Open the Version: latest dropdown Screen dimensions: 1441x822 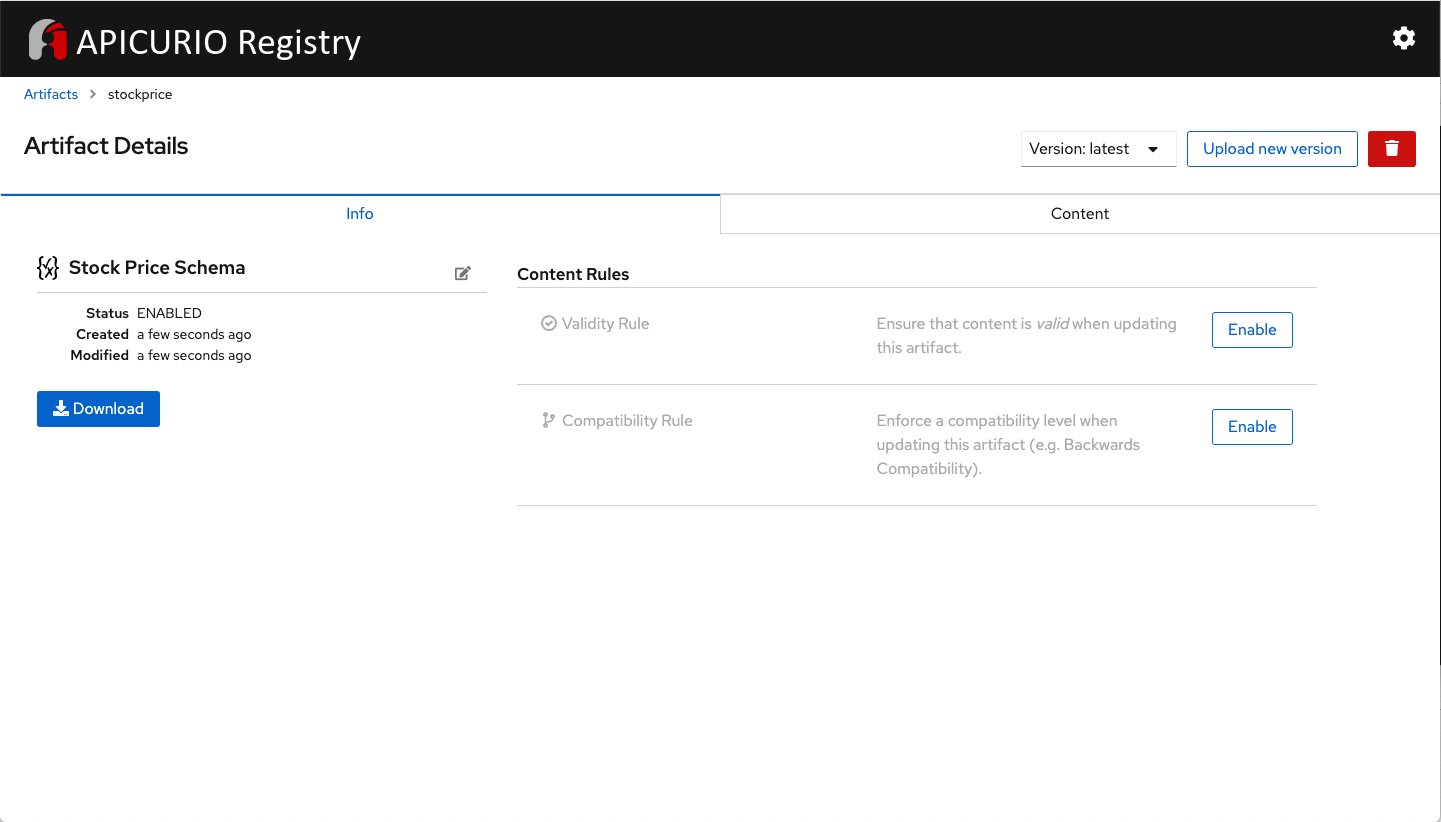click(x=1097, y=149)
